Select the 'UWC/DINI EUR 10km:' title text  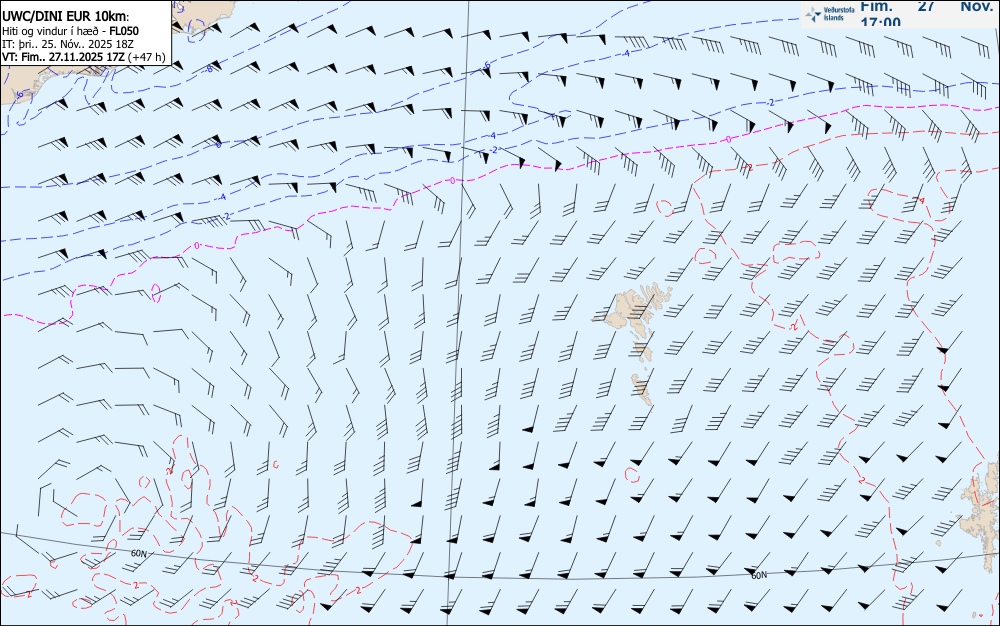[x=65, y=17]
